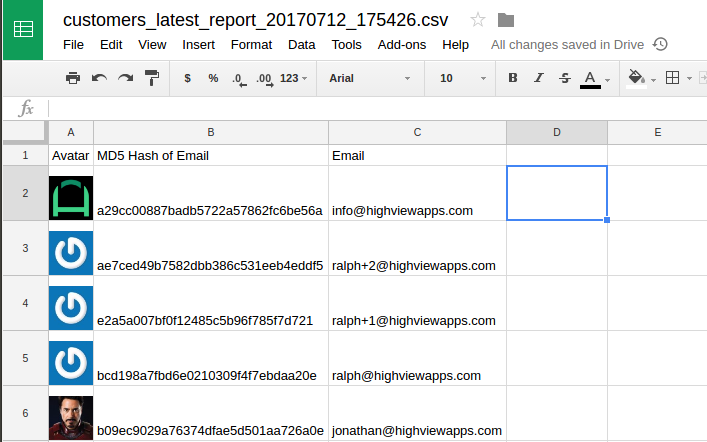Select column B header
The height and width of the screenshot is (442, 707).
pyautogui.click(x=210, y=132)
